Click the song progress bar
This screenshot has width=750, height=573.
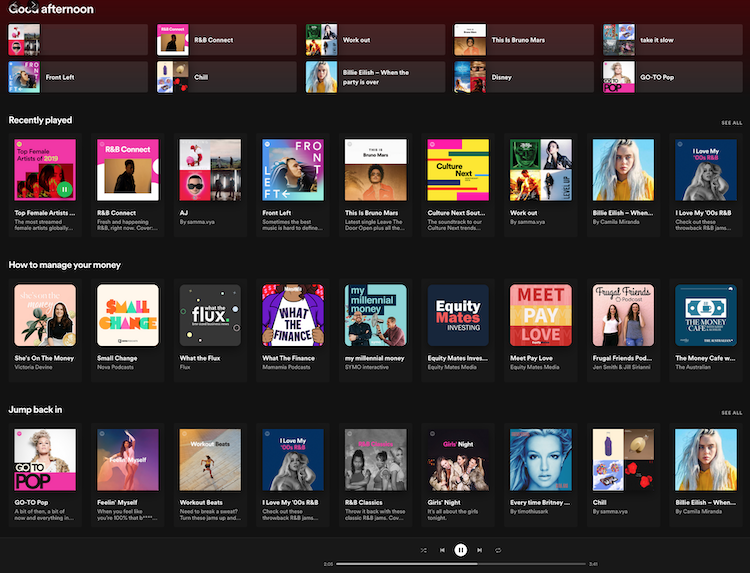click(x=460, y=564)
